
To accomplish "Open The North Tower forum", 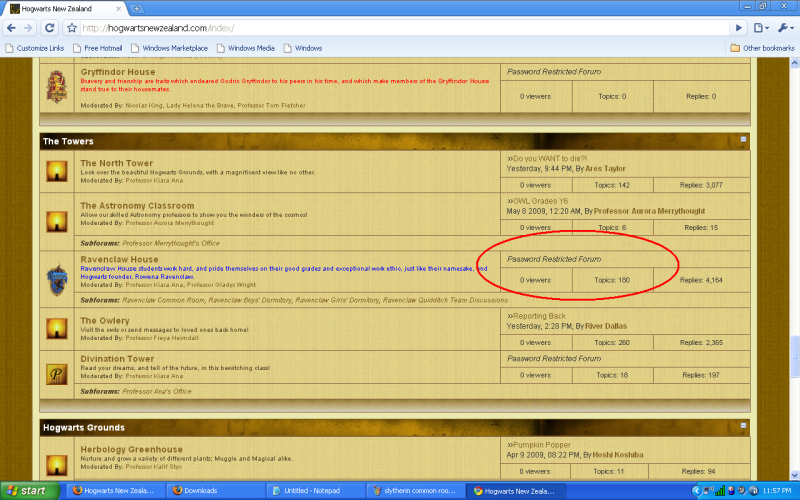I will (117, 163).
